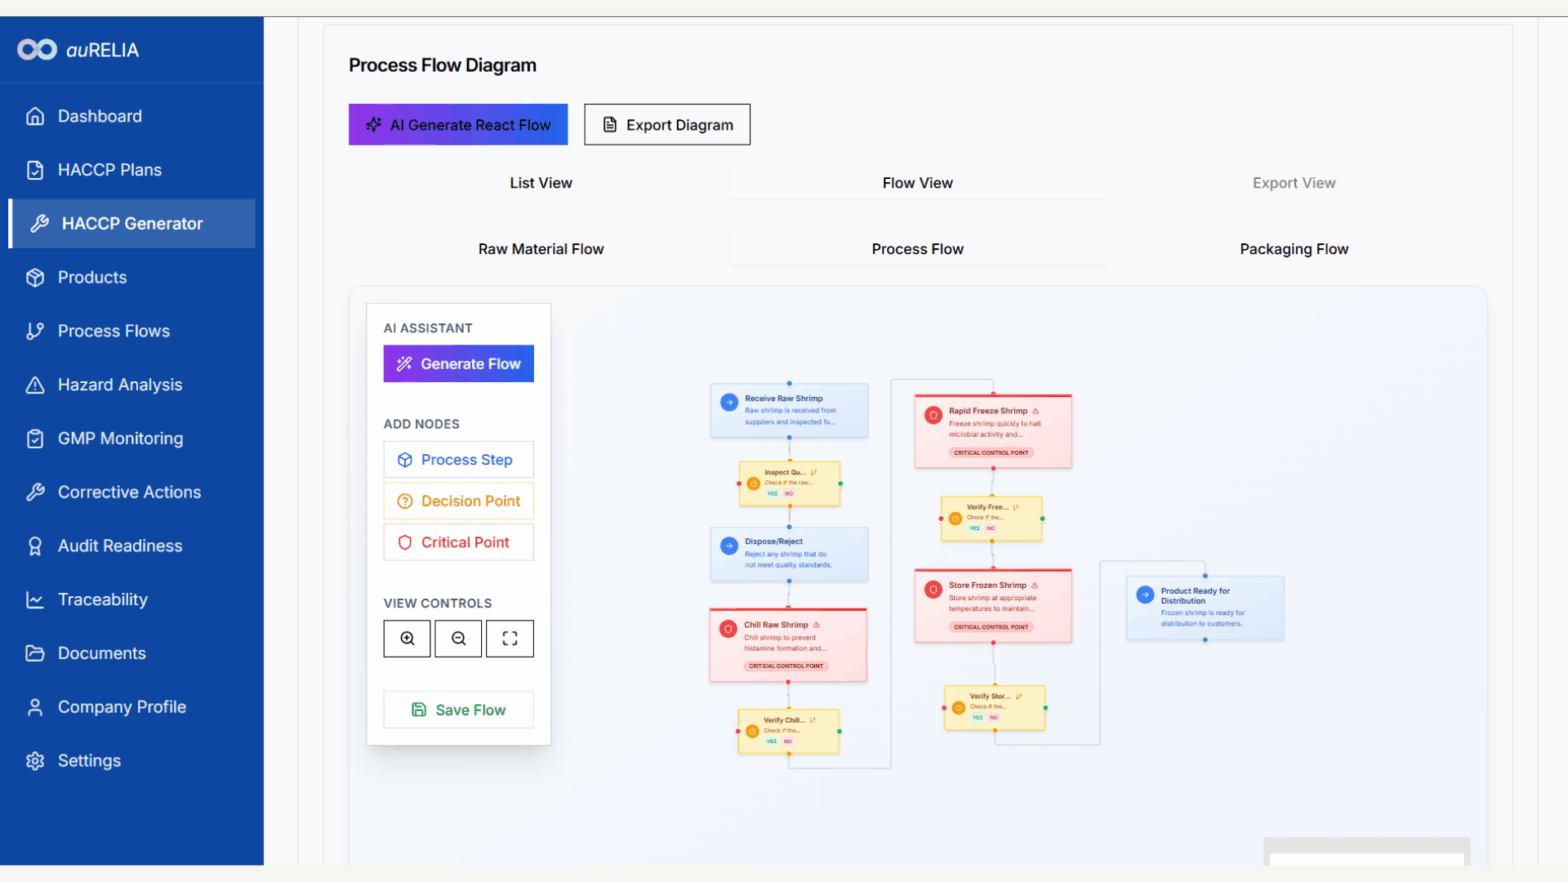
Task: Click the auRELIA infinity logo icon
Action: pos(37,50)
